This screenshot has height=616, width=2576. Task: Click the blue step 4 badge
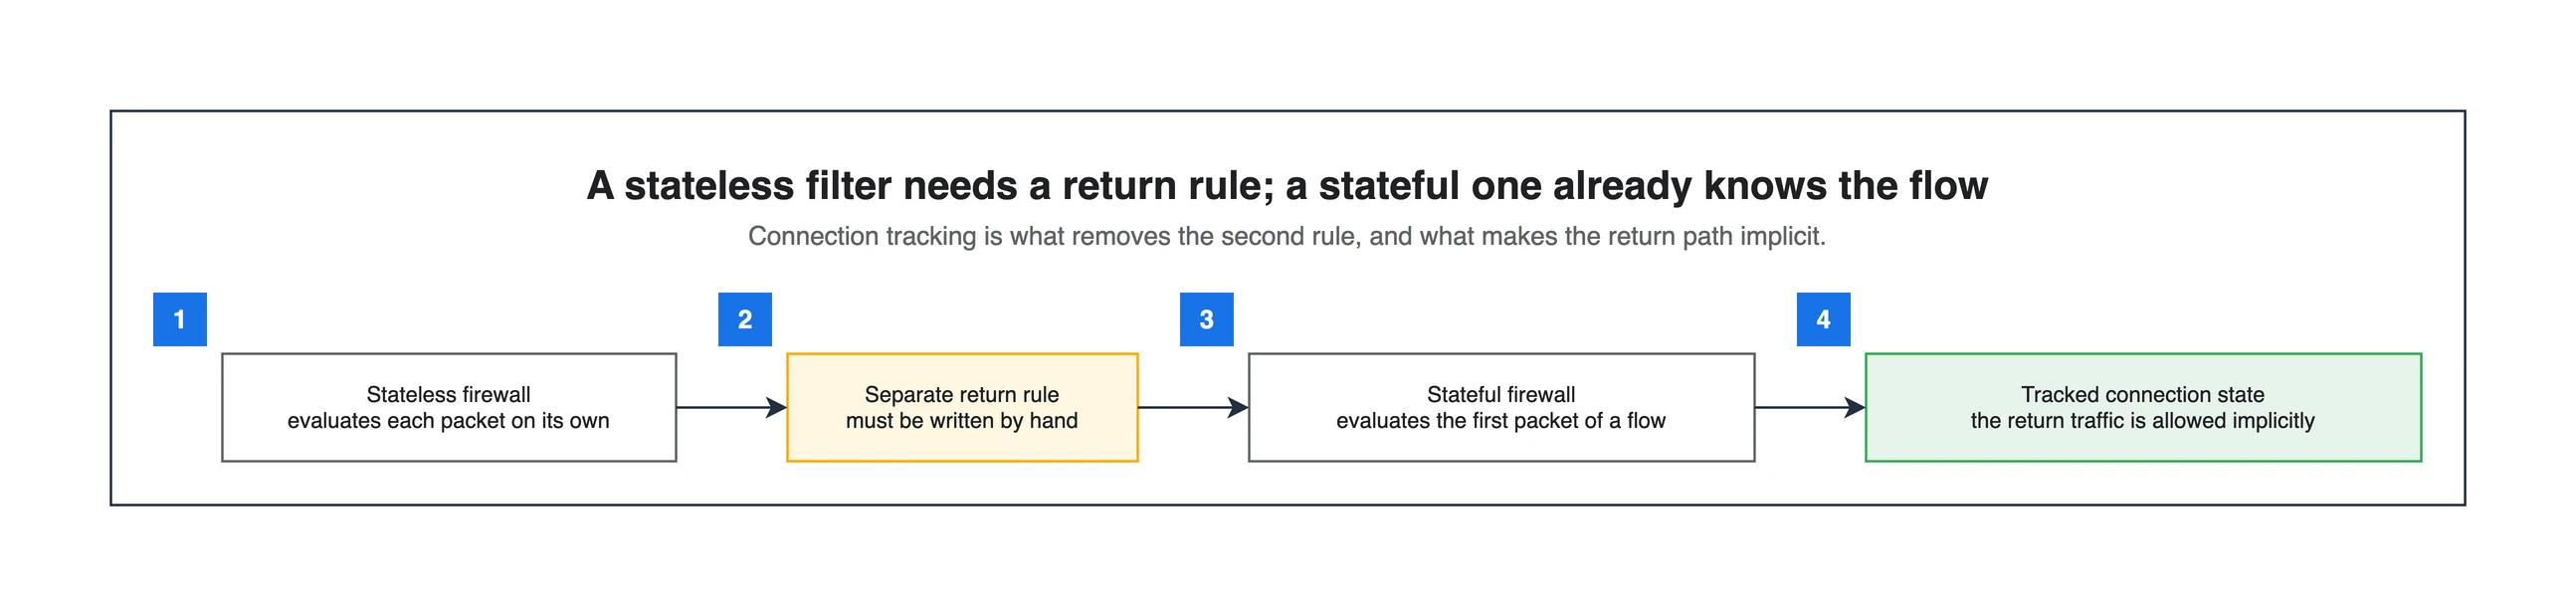pyautogui.click(x=1823, y=319)
